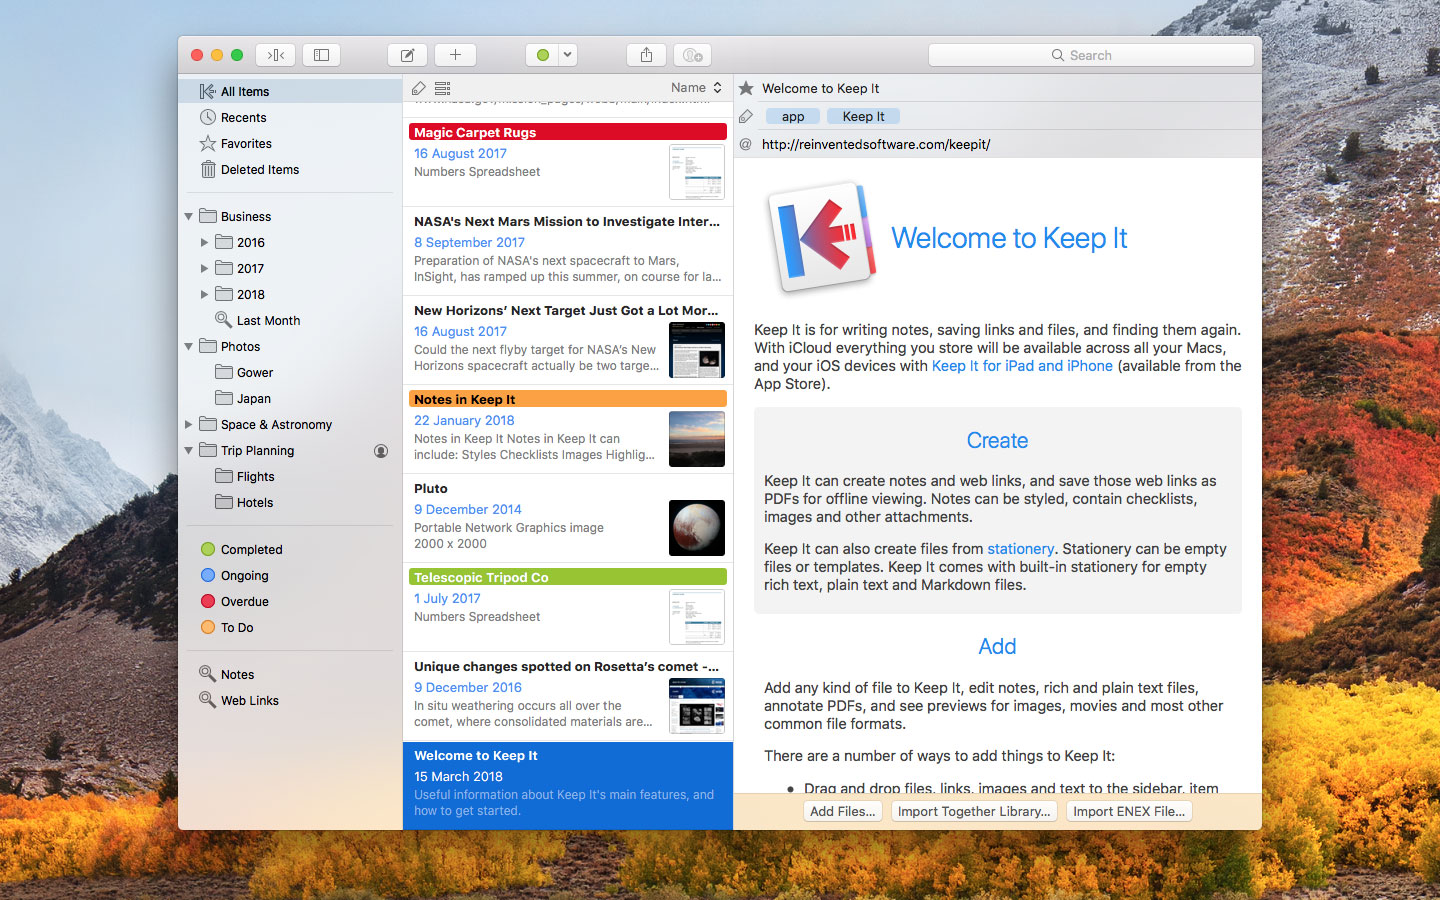Collapse the Photos folder triangle
Image resolution: width=1440 pixels, height=900 pixels.
tap(189, 346)
